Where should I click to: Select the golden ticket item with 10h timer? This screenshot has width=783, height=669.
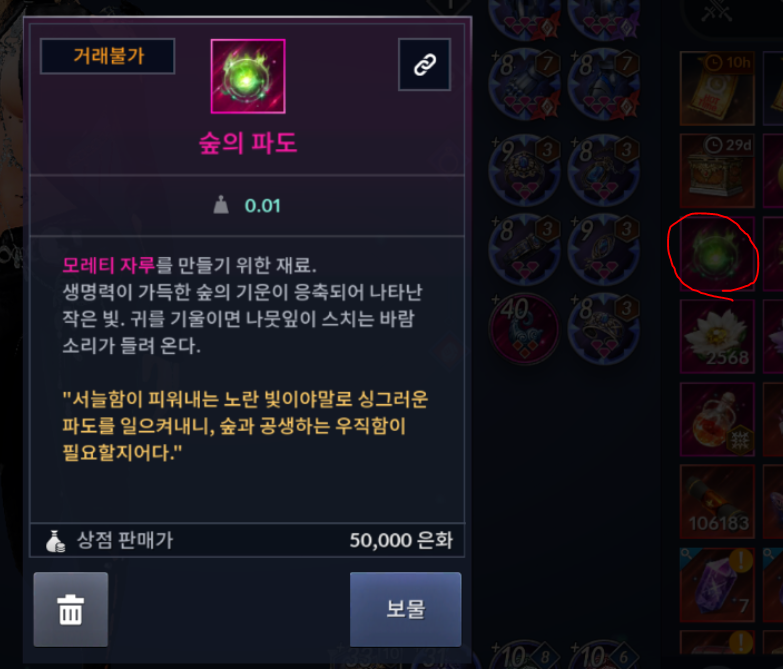717,88
